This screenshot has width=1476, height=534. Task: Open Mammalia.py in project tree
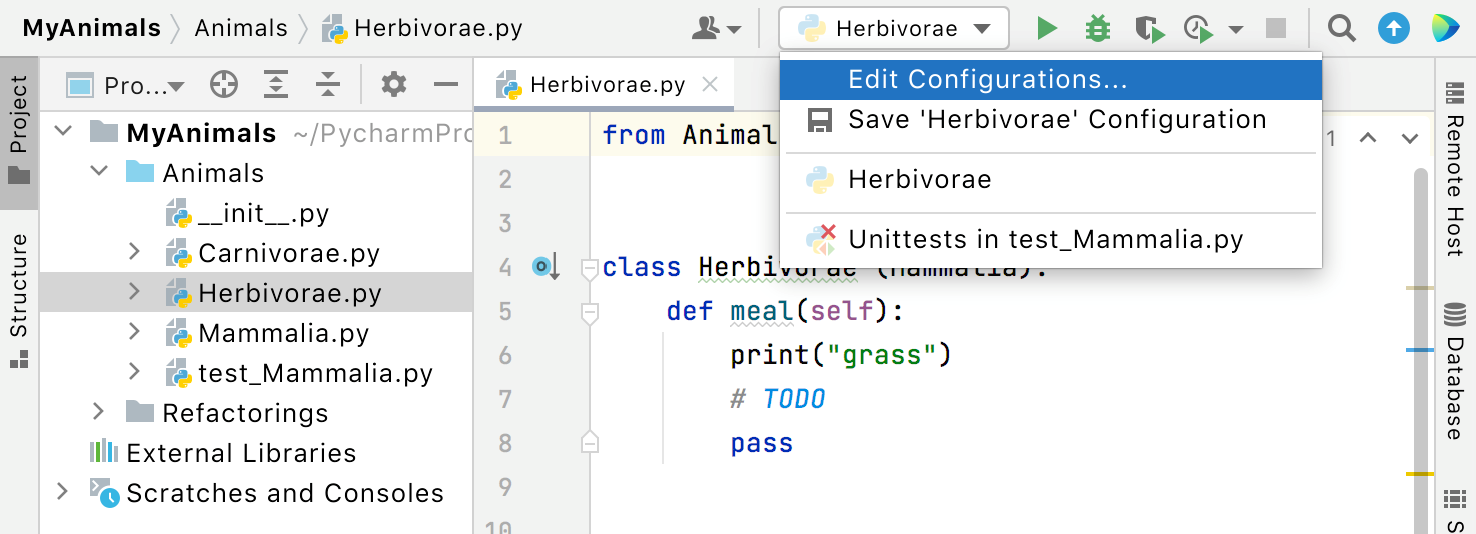click(x=283, y=333)
